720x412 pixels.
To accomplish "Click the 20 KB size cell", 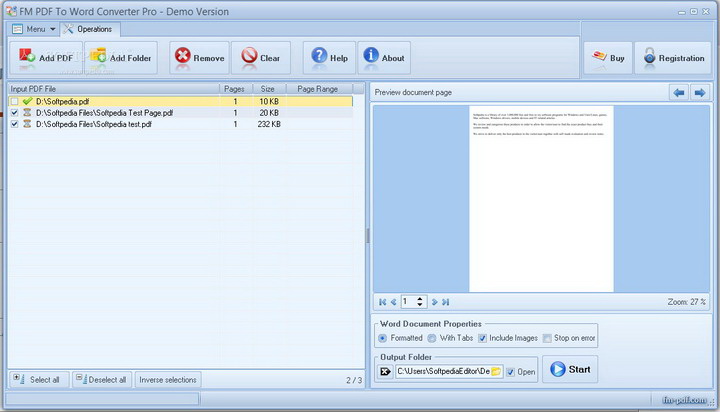I will point(269,113).
